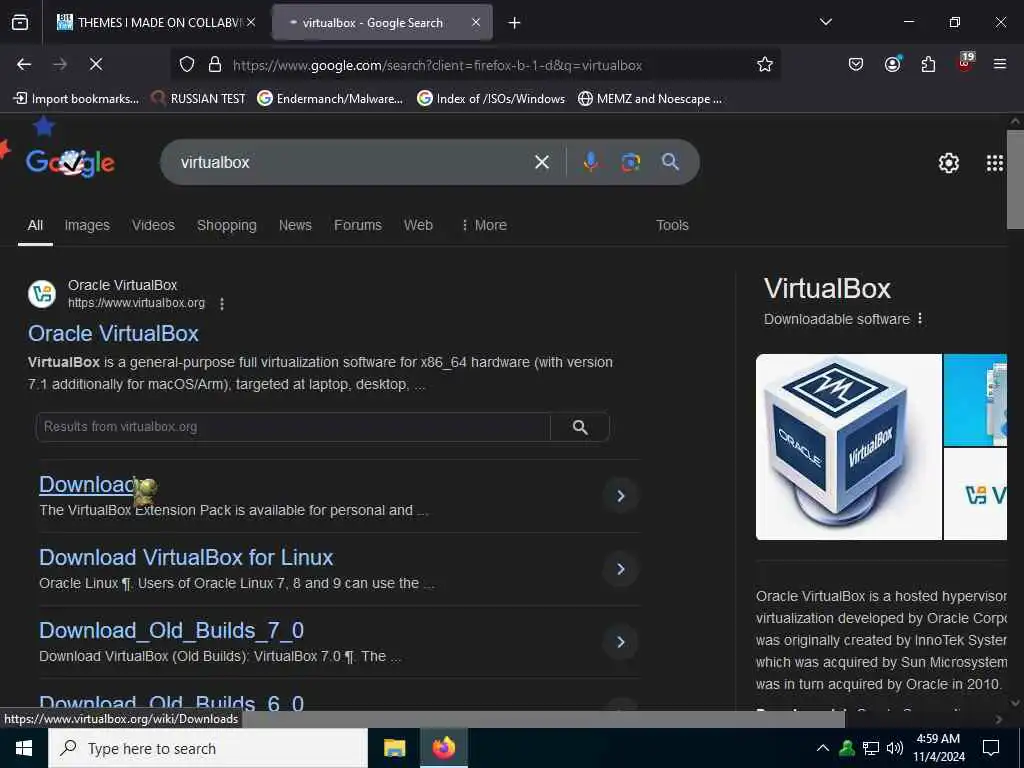This screenshot has width=1024, height=768.
Task: Switch to Videos results tab
Action: 153,225
